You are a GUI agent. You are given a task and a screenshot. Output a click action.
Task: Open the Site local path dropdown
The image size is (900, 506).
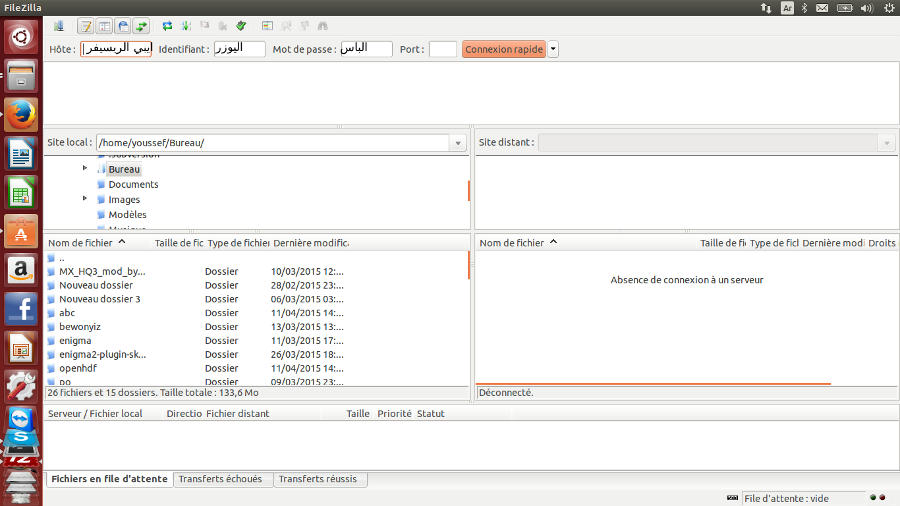coord(457,143)
